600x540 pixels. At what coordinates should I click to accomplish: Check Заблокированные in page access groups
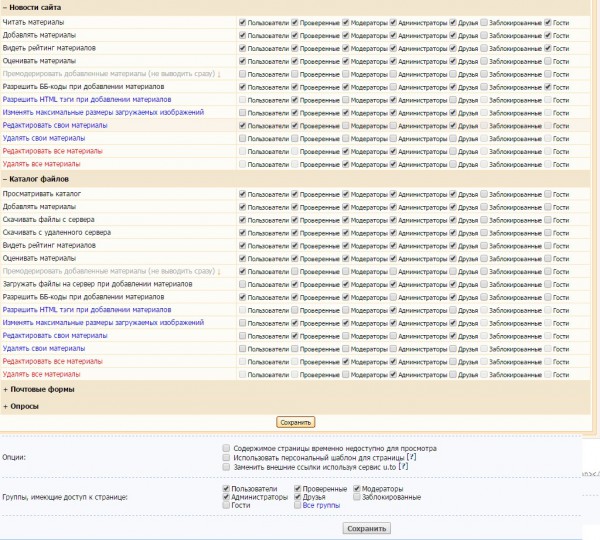click(357, 497)
